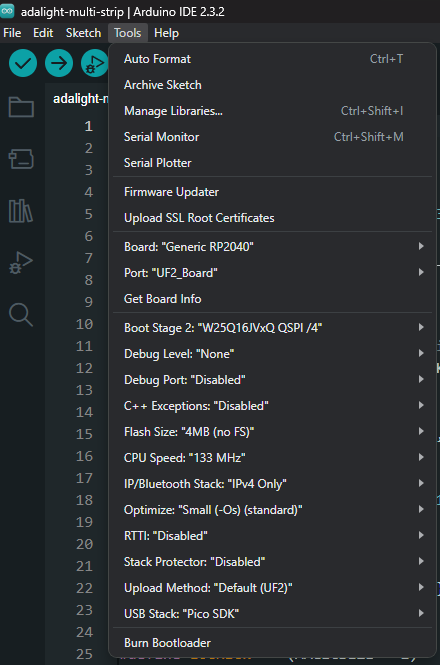Click line number 10 in the editor gutter
This screenshot has width=440, height=665.
pos(84,324)
